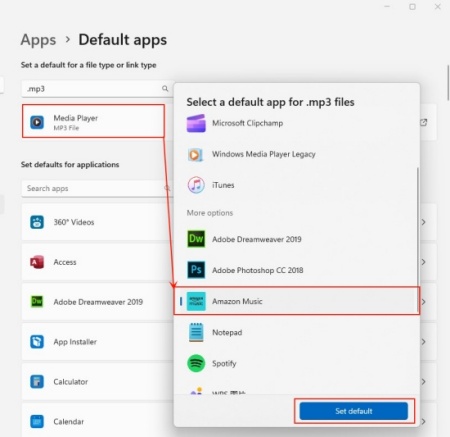
Task: Click the Media Player icon for MP3 File
Action: coord(37,122)
